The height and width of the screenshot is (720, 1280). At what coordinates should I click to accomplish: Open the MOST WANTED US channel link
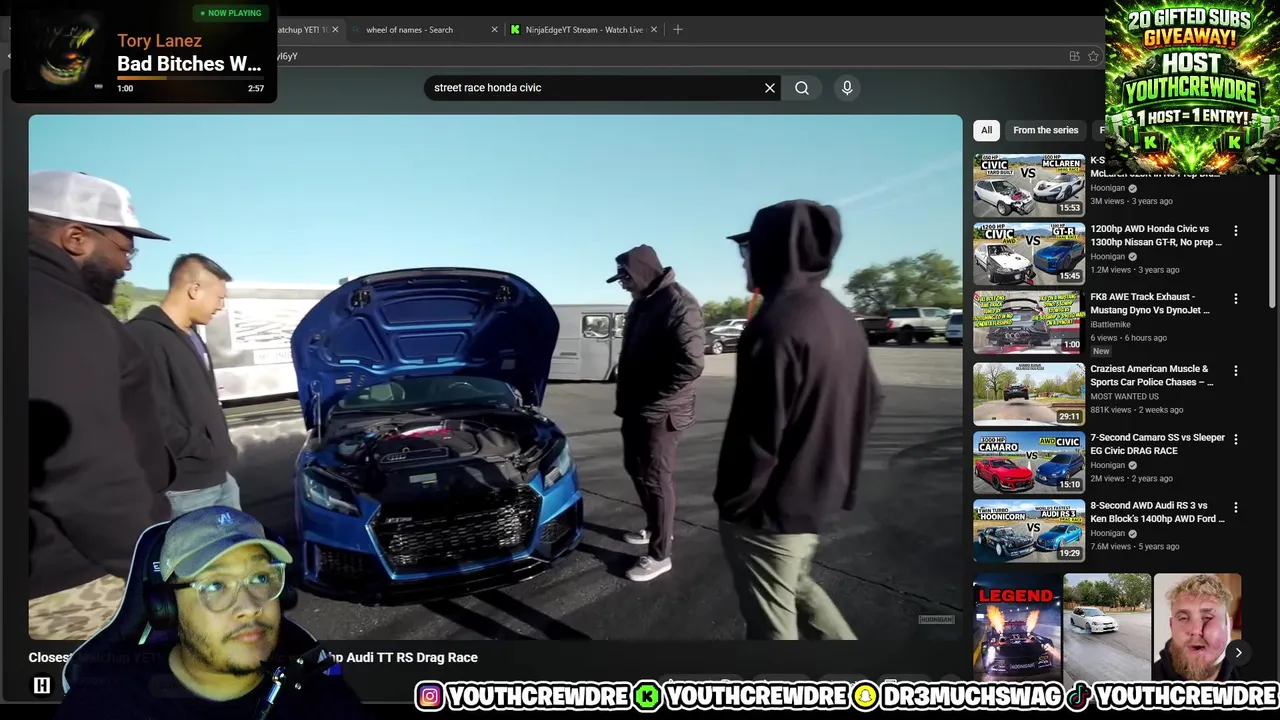1125,396
